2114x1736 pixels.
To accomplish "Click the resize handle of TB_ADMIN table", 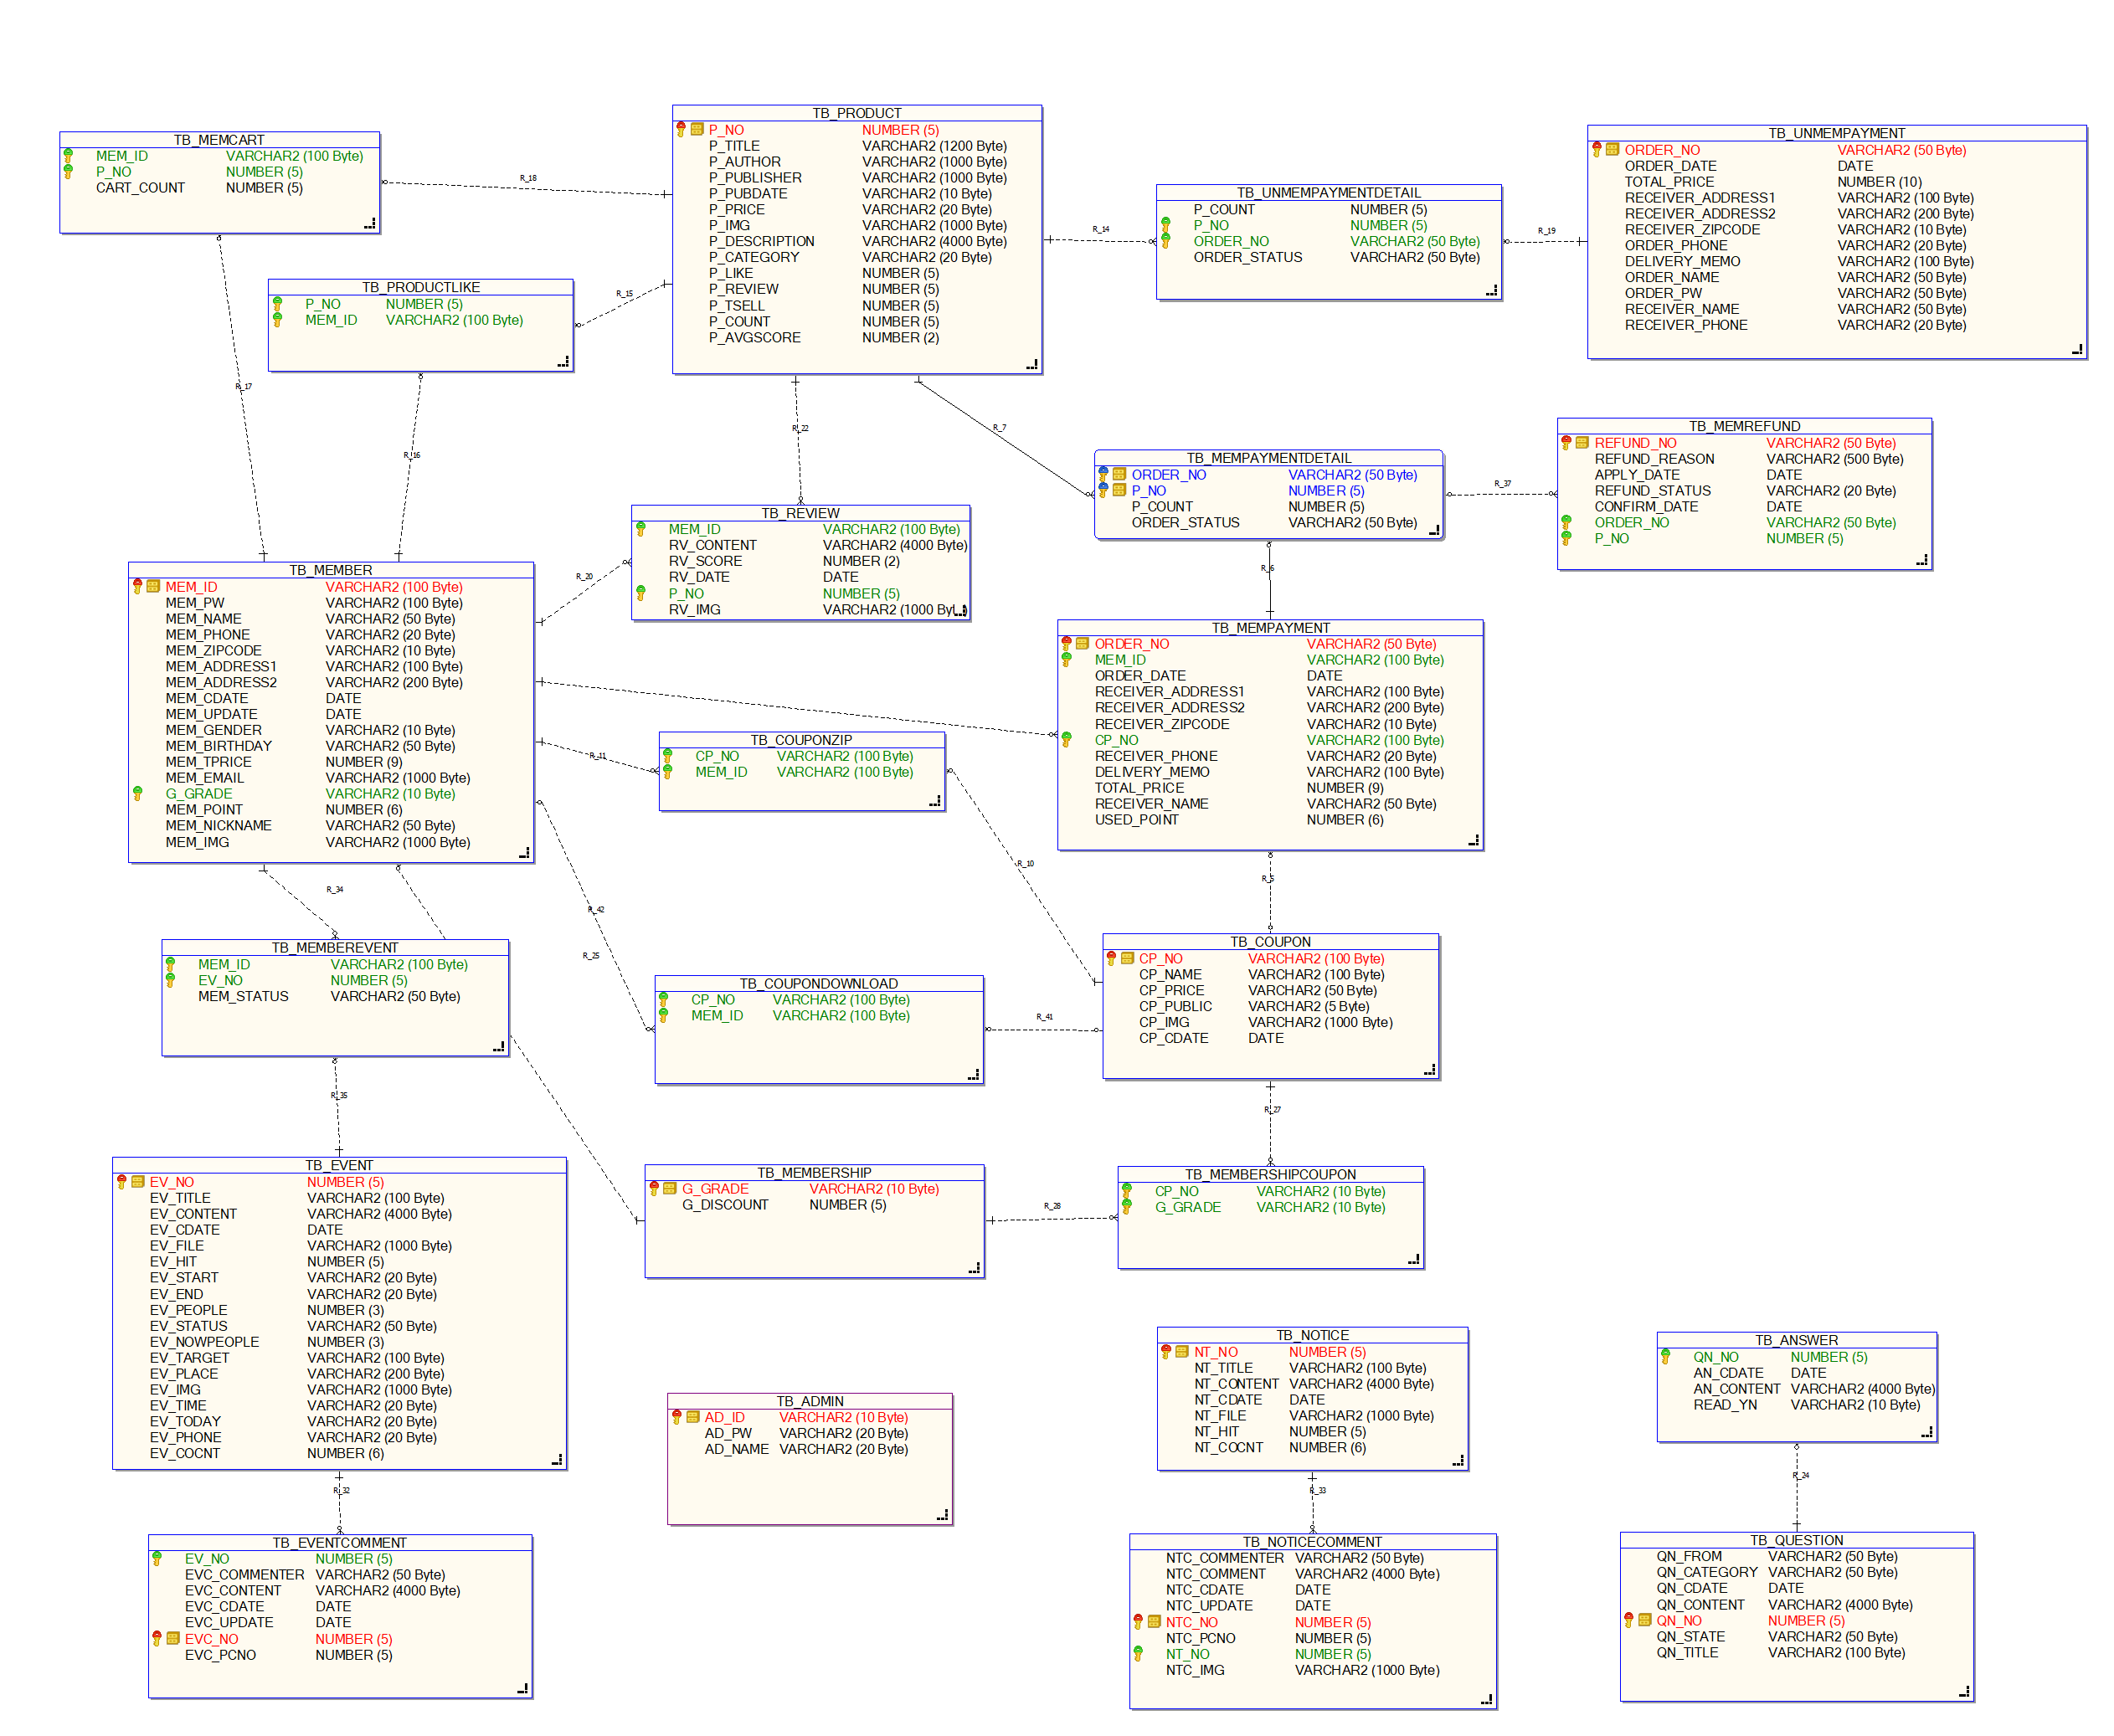I will 942,1516.
